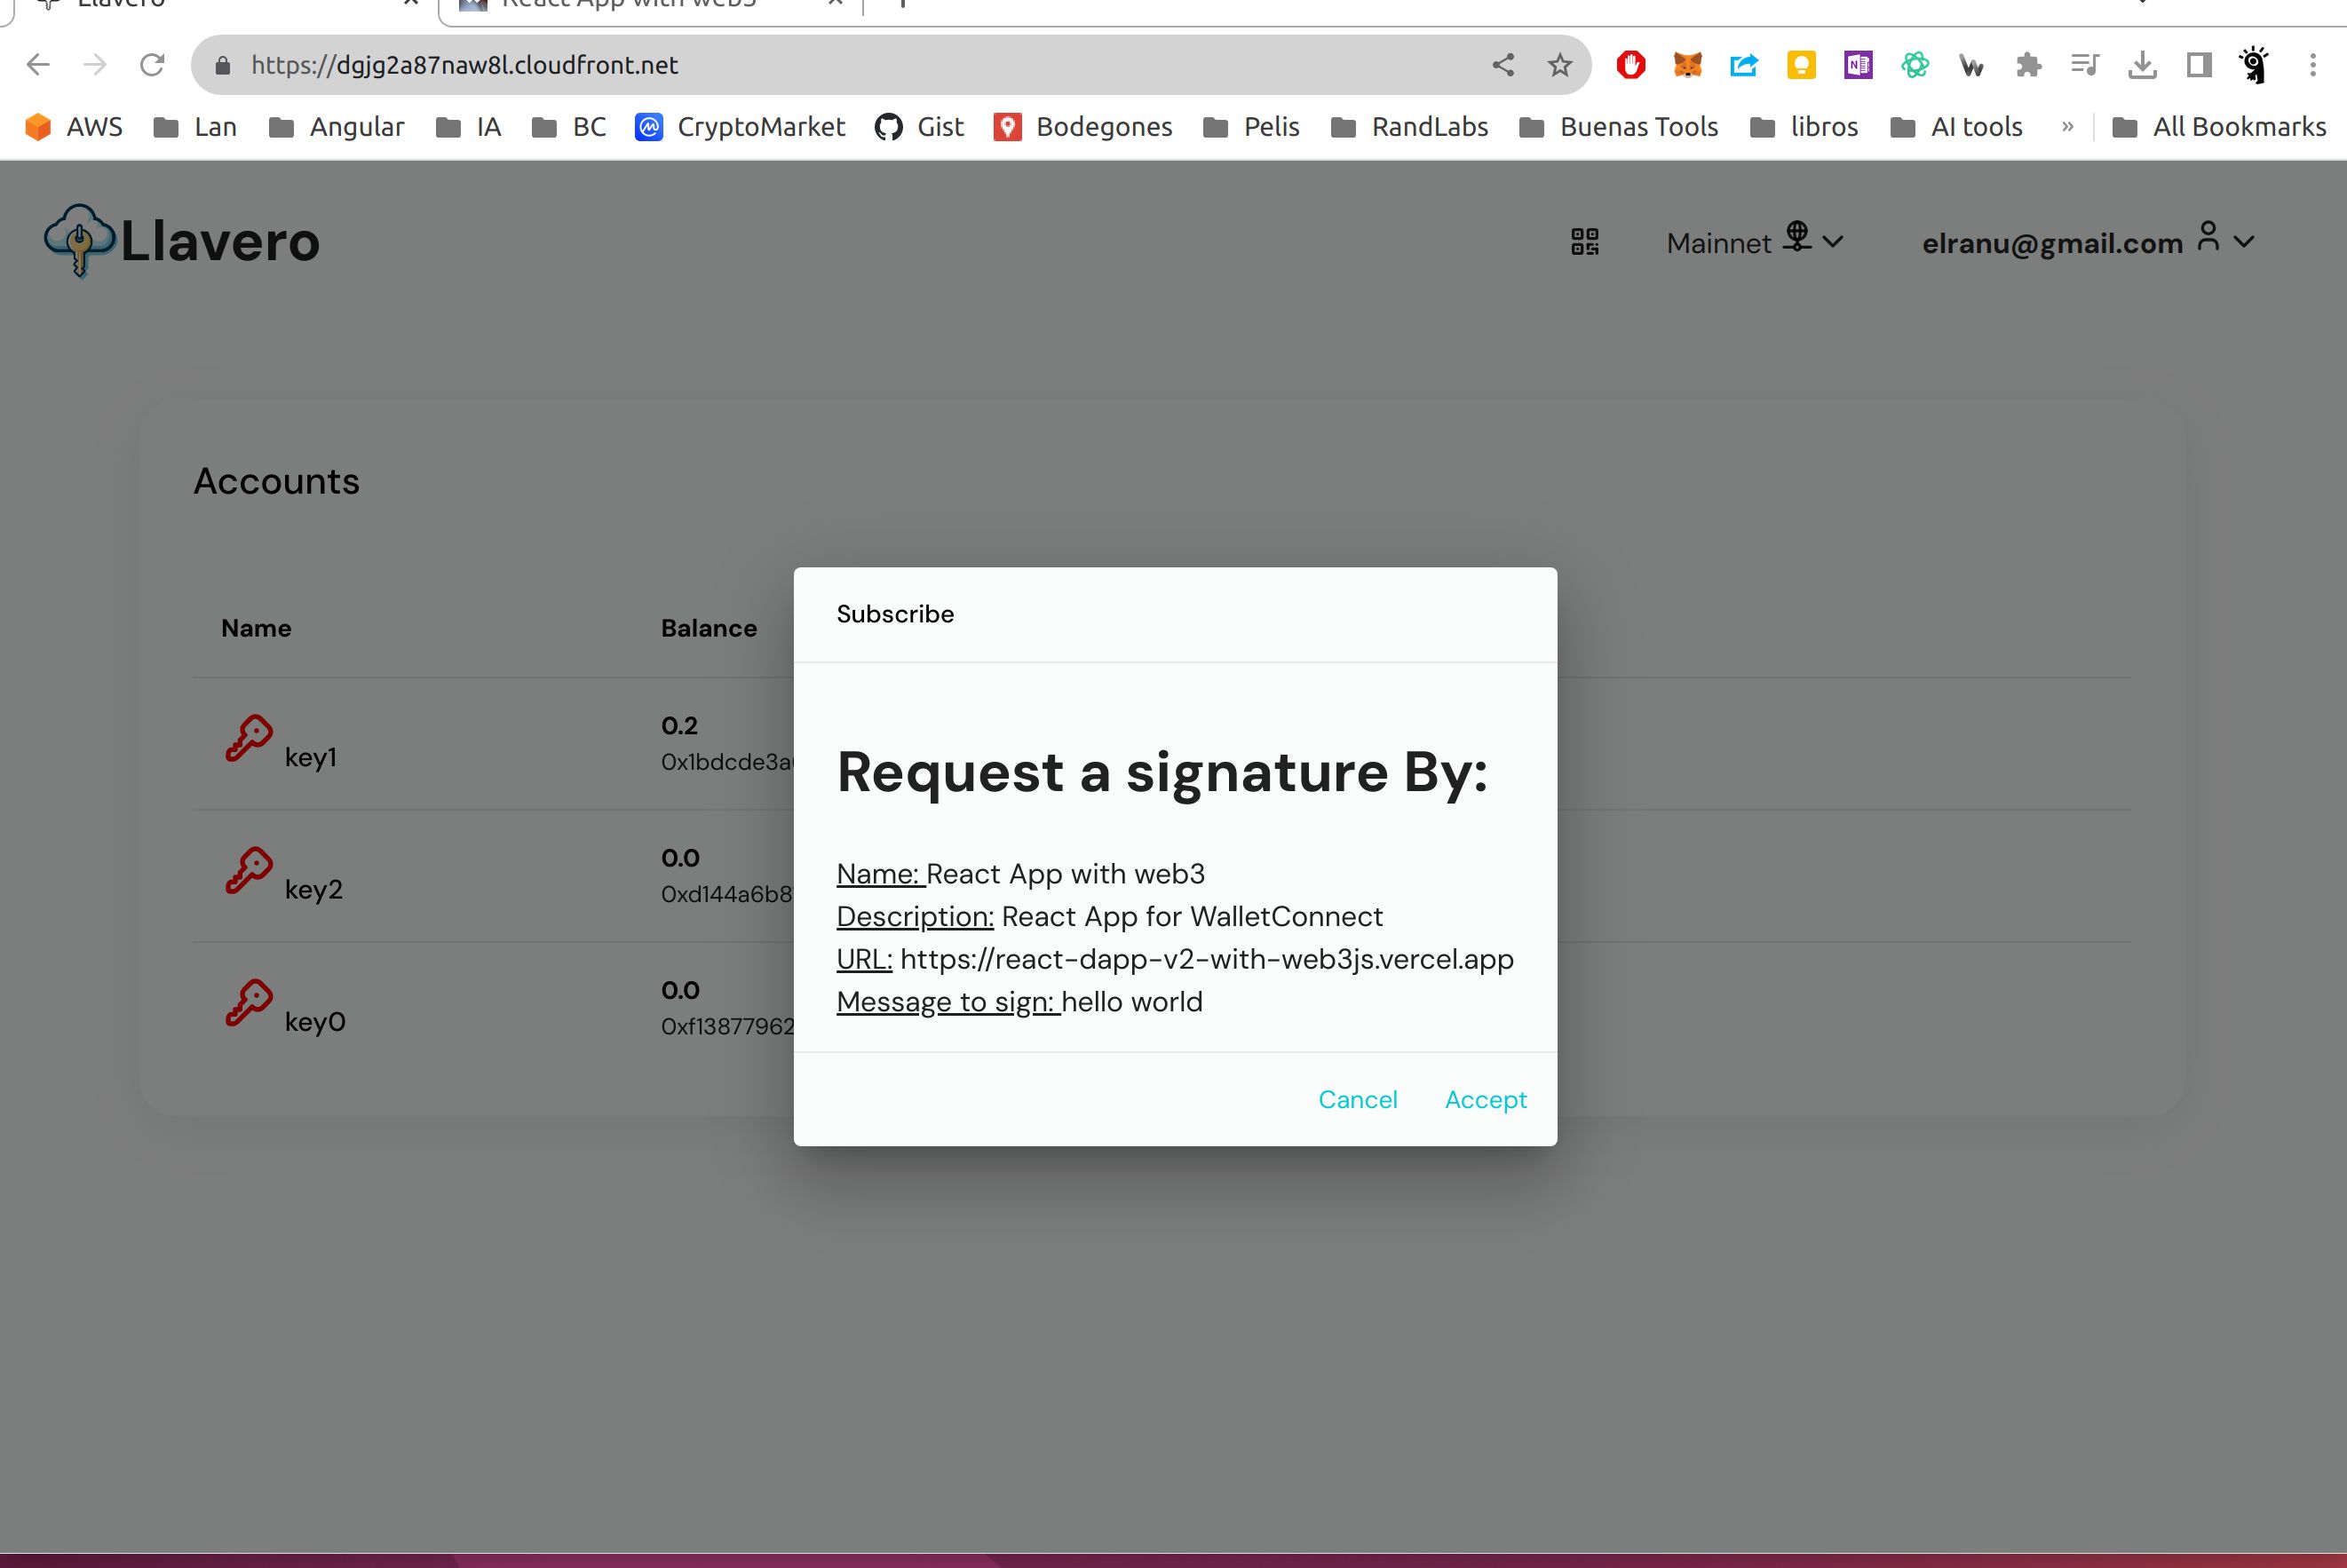
Task: Open the IA bookmarks folder
Action: coord(468,127)
